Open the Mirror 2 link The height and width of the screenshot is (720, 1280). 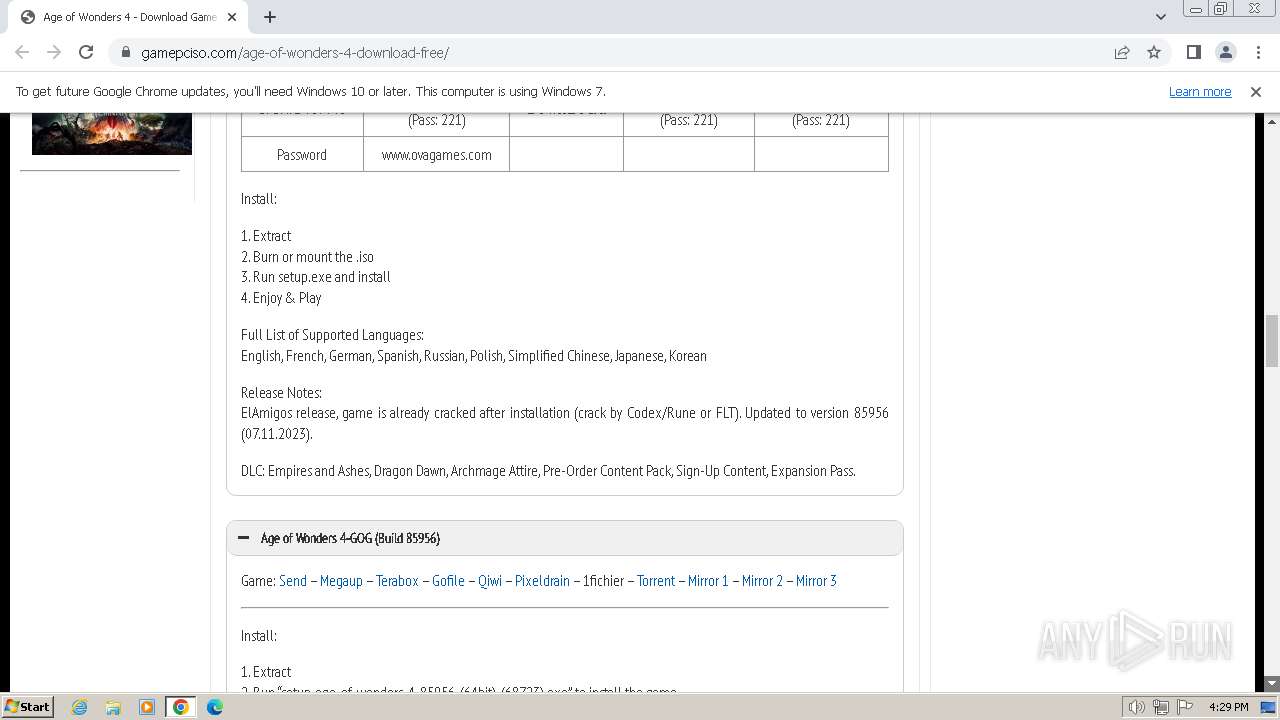click(762, 581)
